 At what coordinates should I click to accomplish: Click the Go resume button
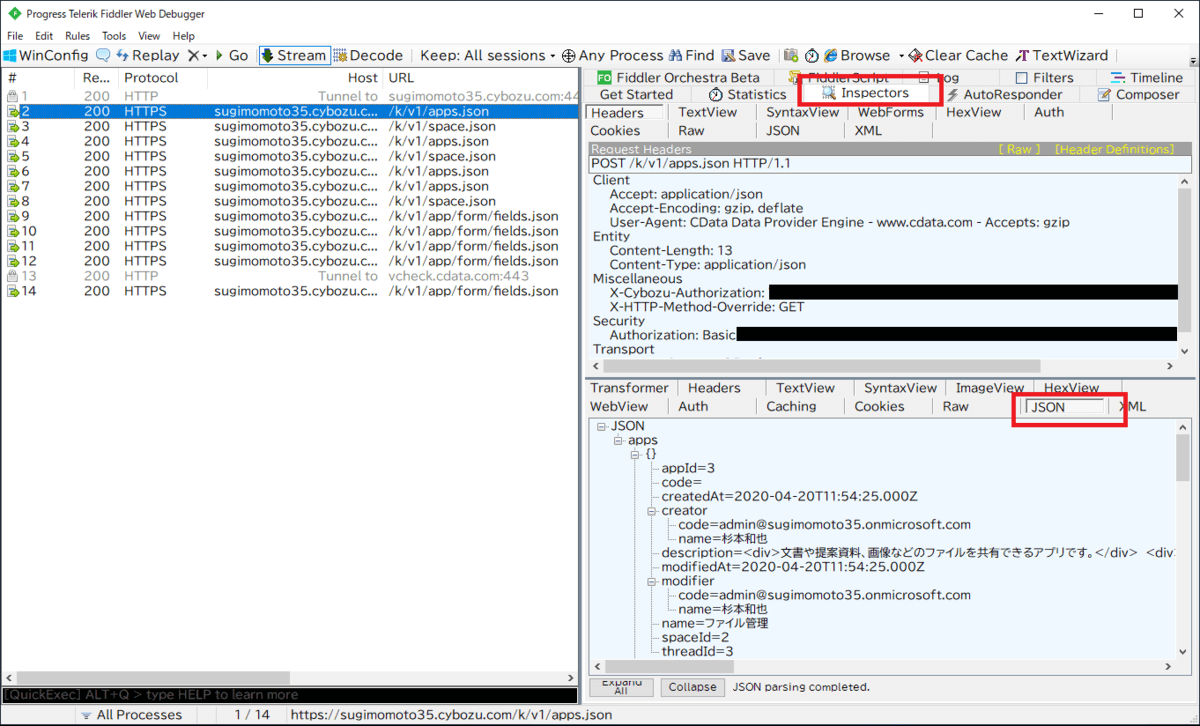pyautogui.click(x=233, y=56)
